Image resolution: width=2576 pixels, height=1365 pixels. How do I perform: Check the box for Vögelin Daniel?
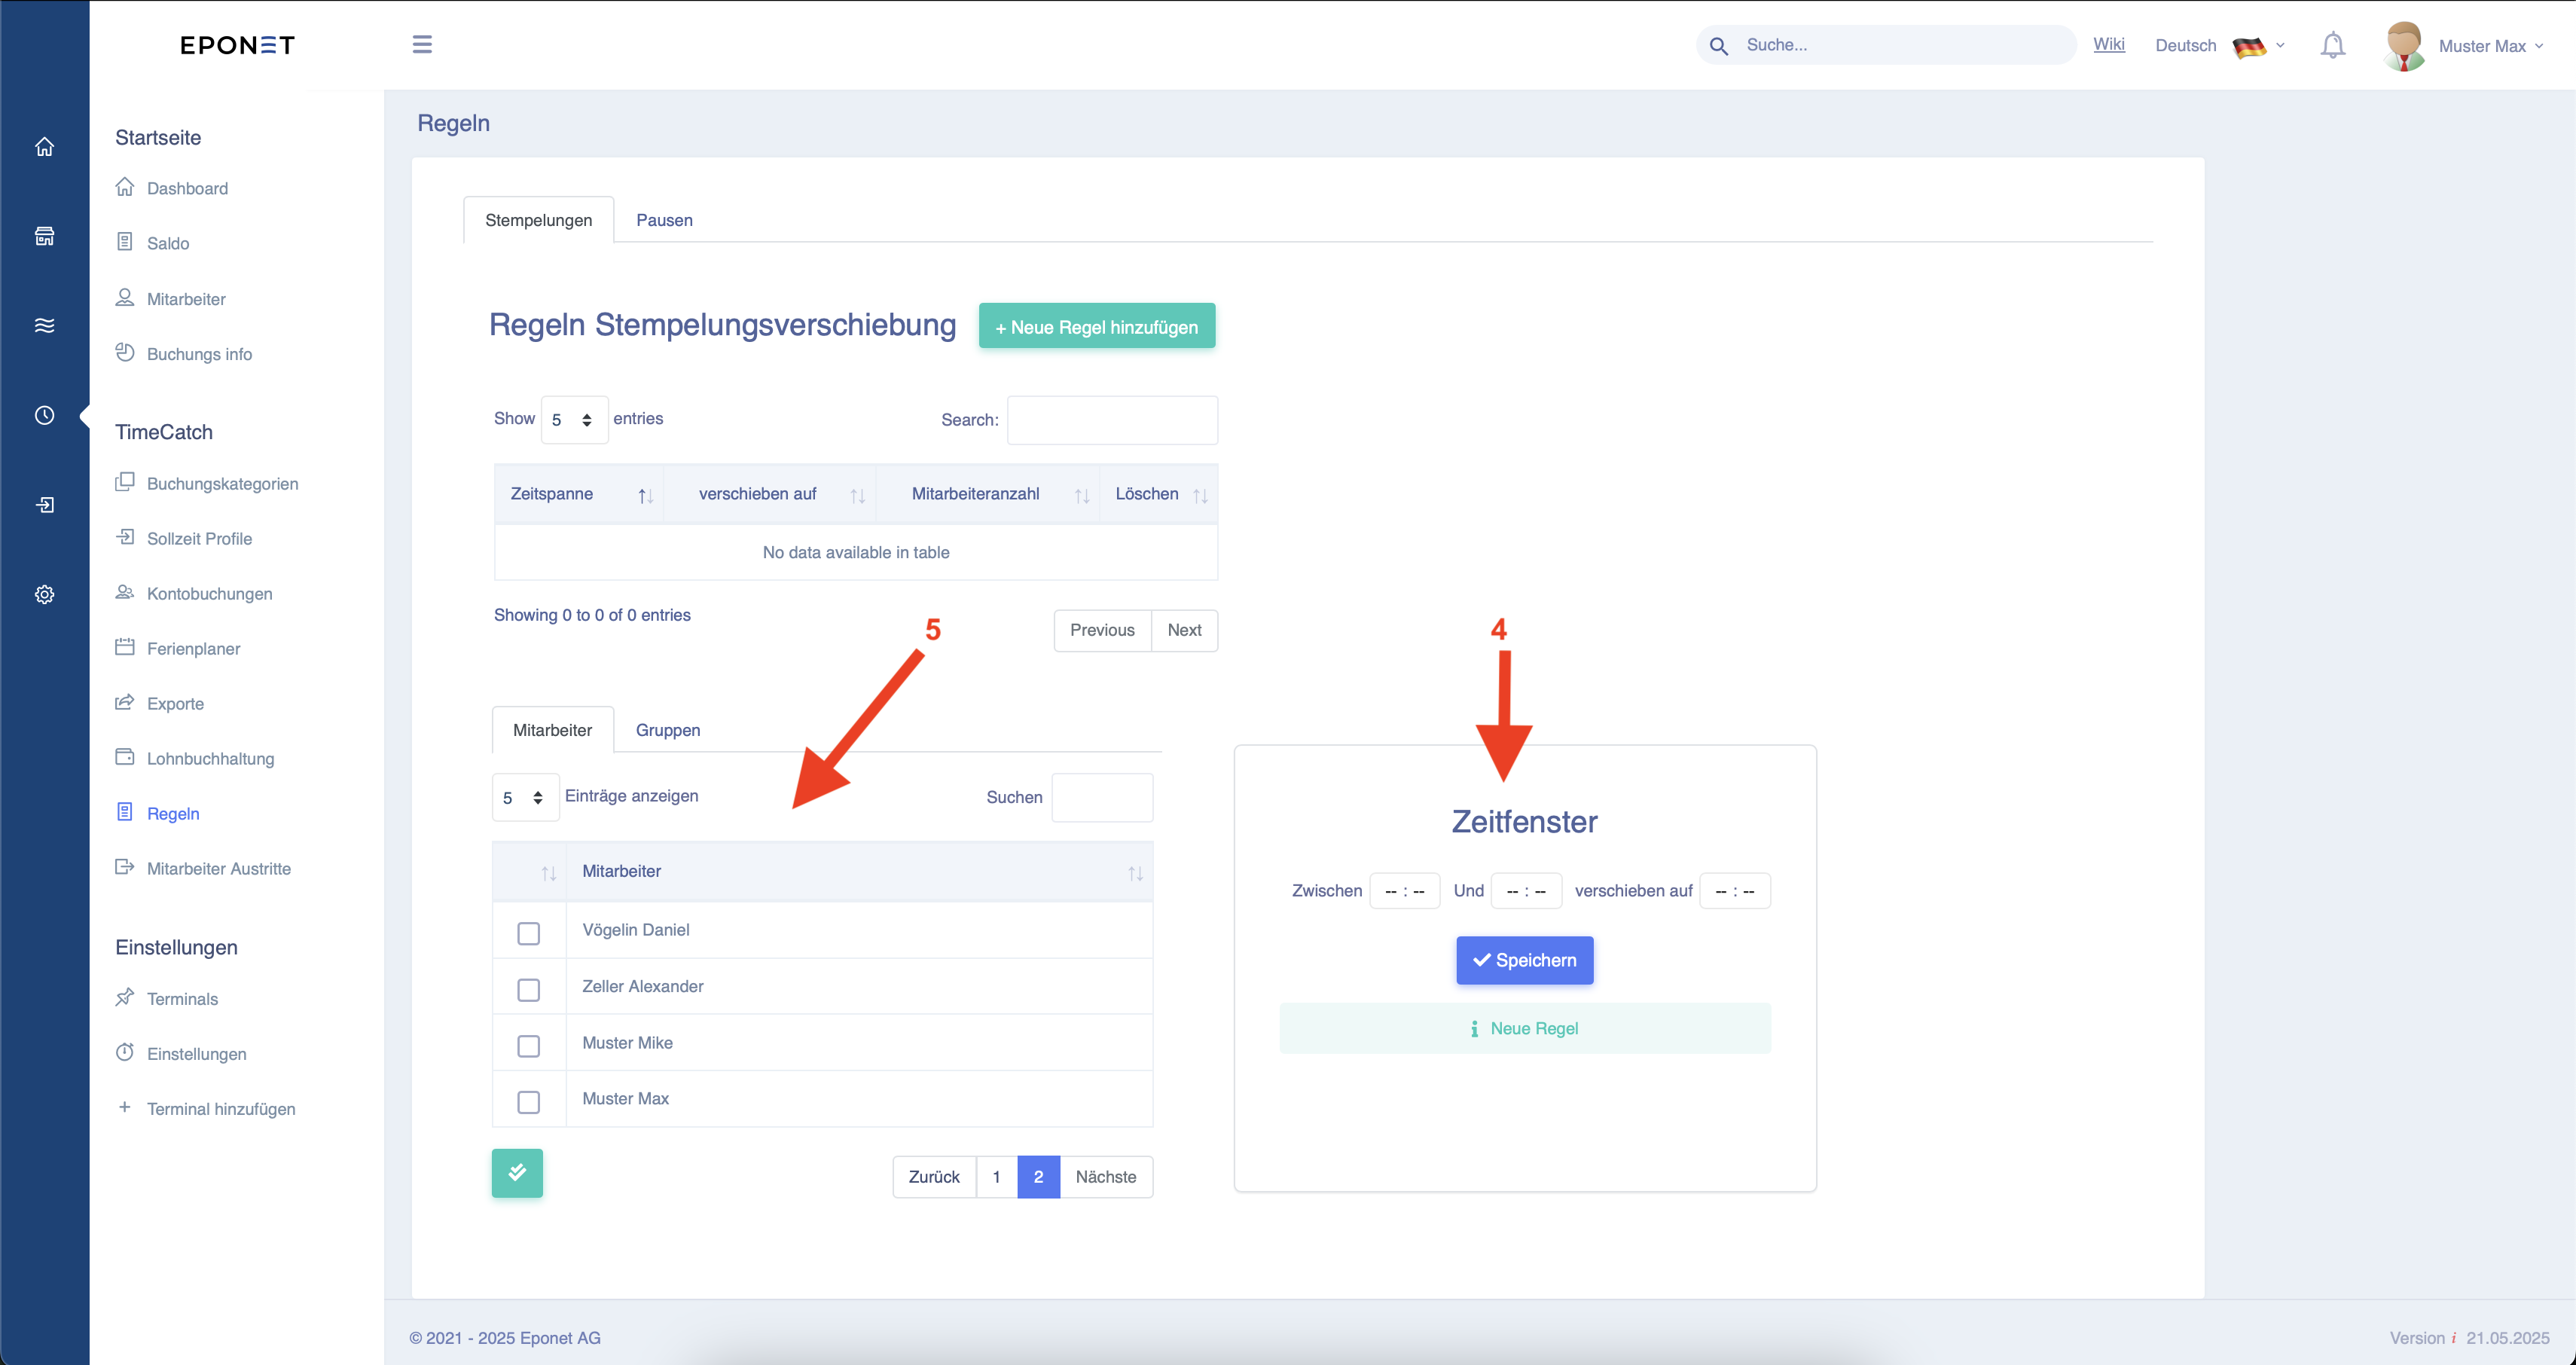click(x=528, y=933)
